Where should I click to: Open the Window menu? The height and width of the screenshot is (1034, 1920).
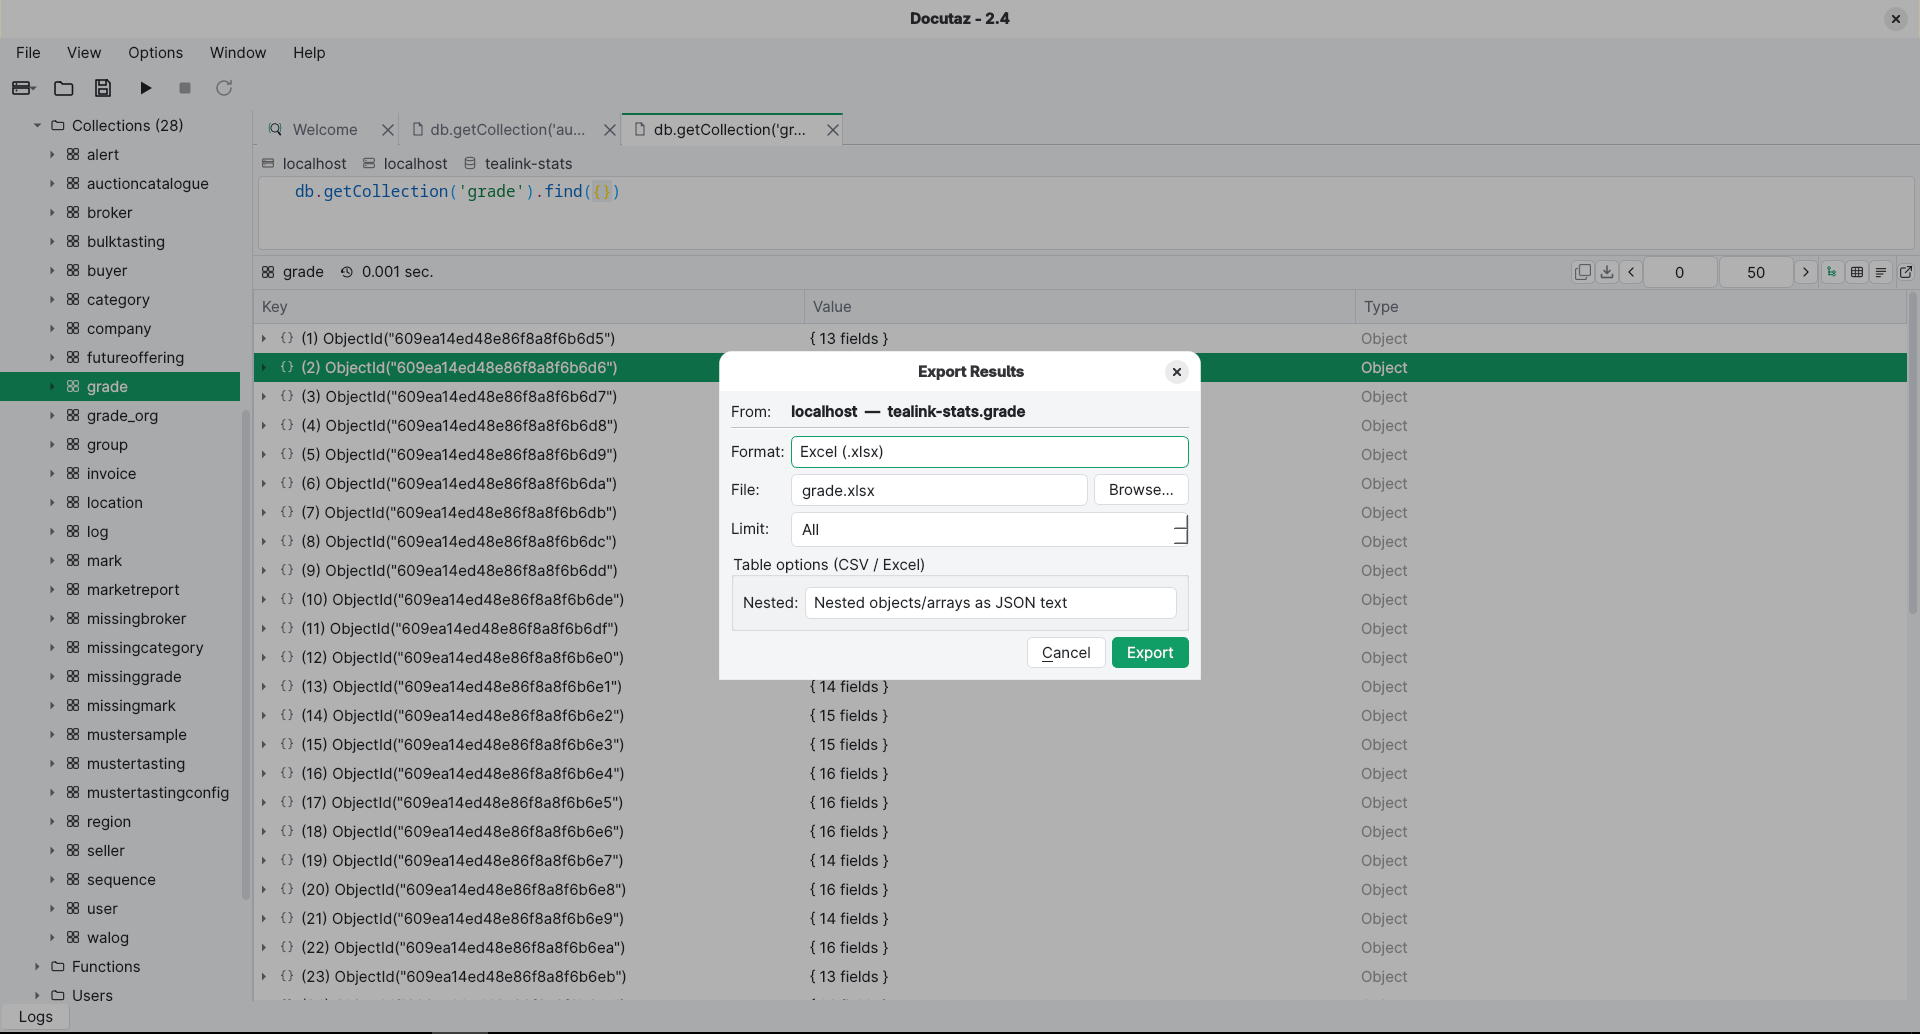click(x=238, y=53)
